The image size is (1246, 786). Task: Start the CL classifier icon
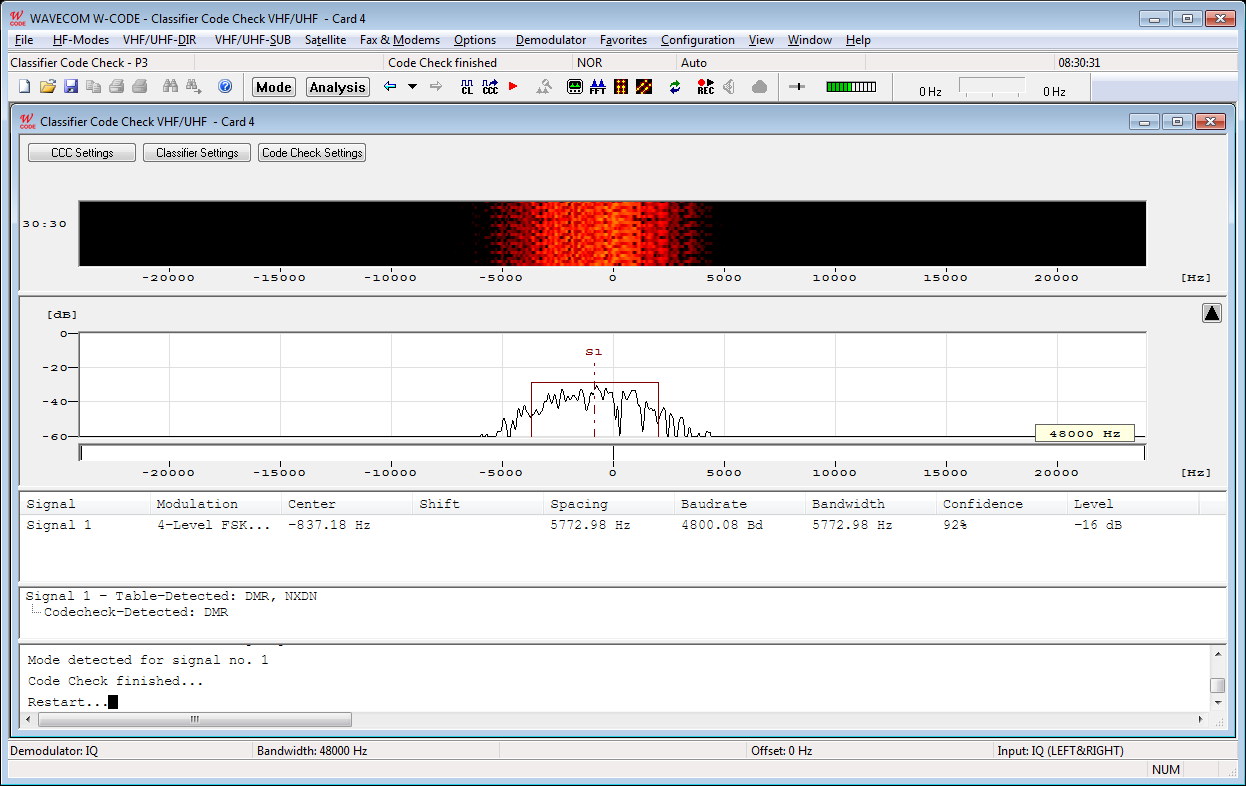coord(467,87)
